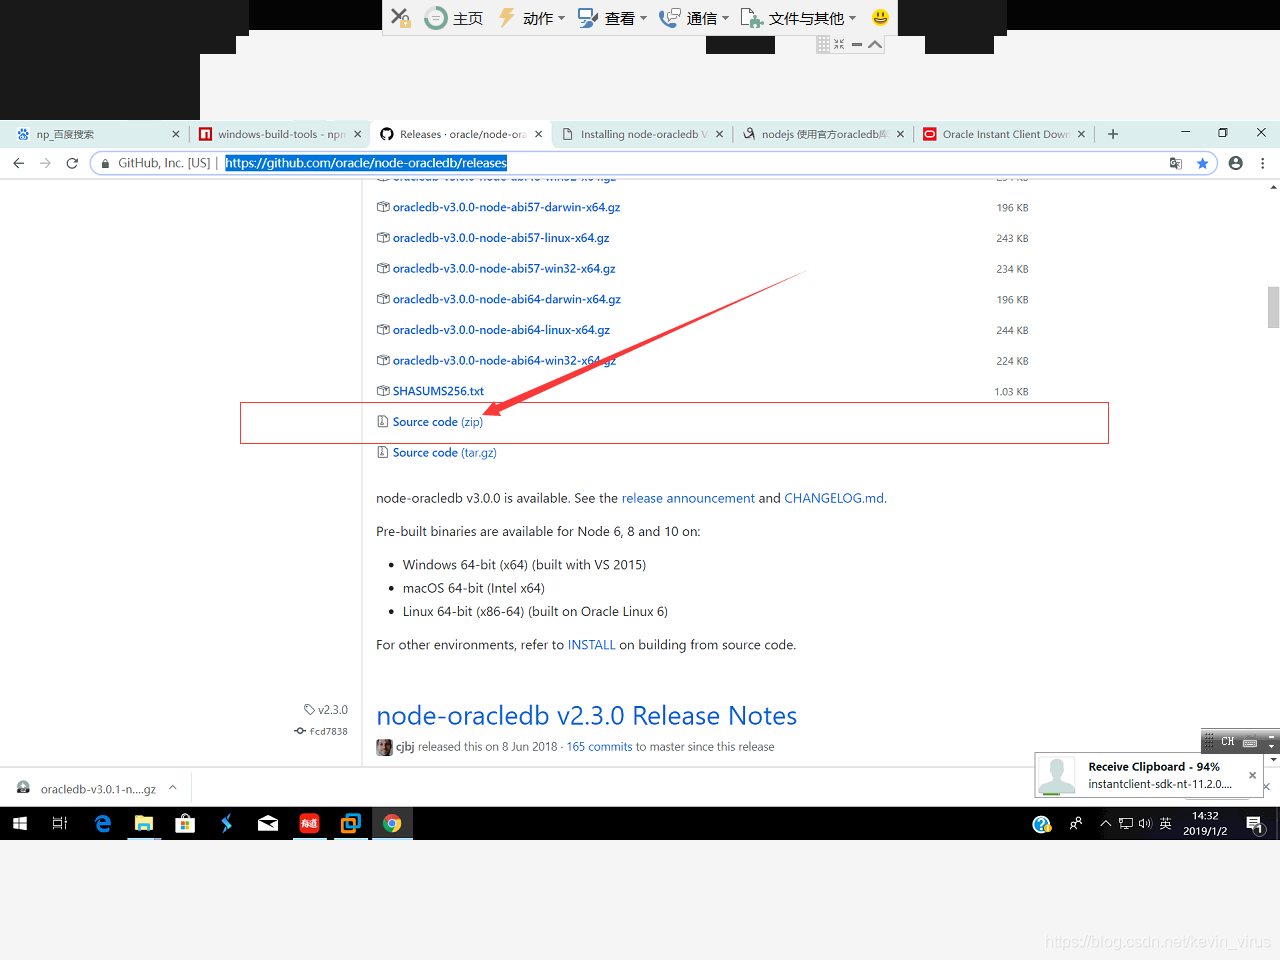This screenshot has width=1280, height=960.
Task: Go forward in browser history
Action: click(x=45, y=163)
